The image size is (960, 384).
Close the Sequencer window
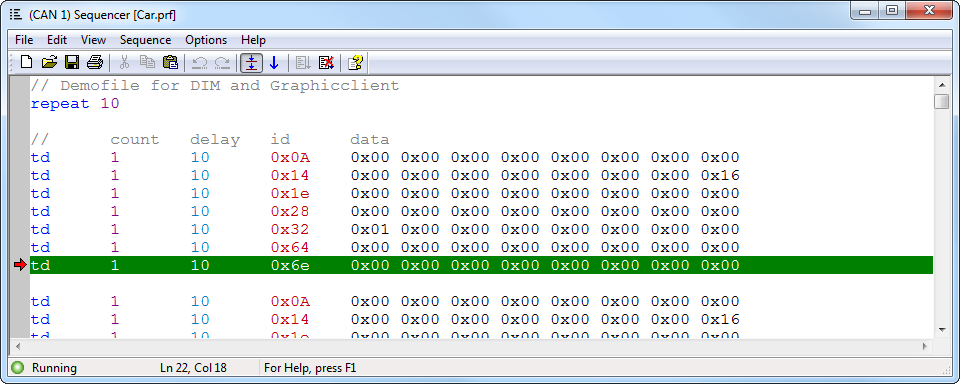tap(928, 10)
